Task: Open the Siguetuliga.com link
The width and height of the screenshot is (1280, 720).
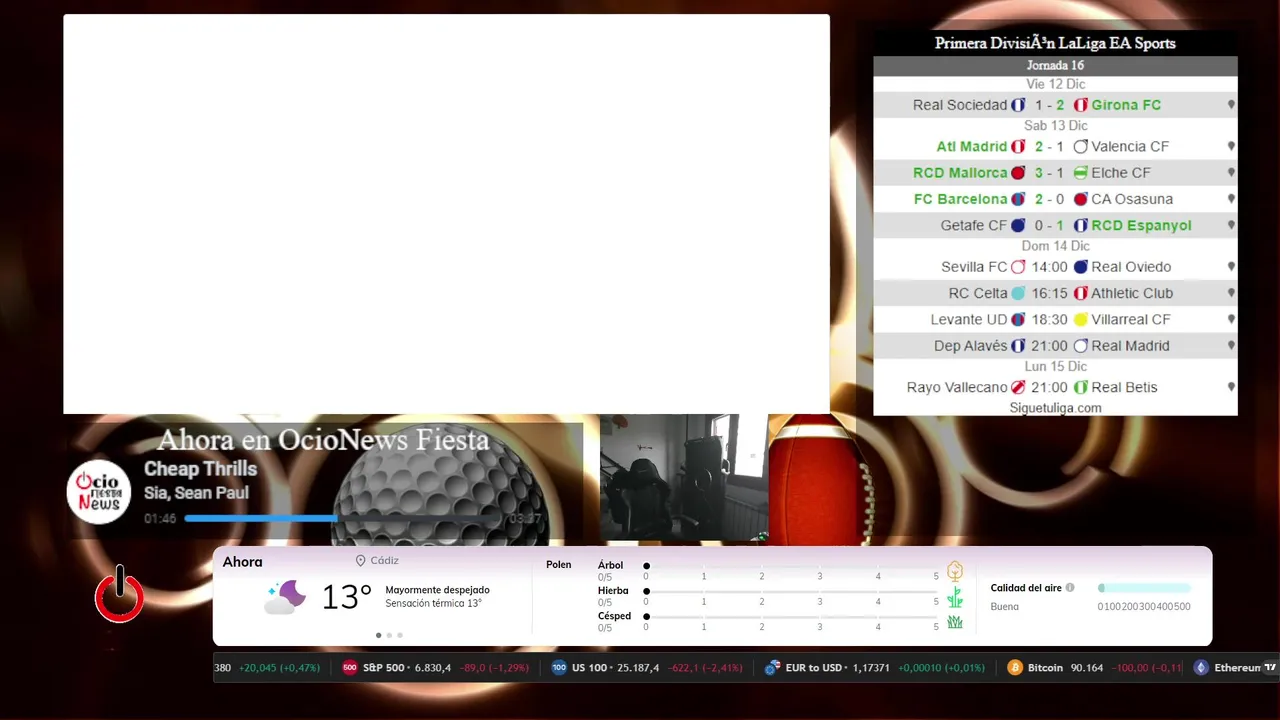Action: coord(1055,408)
